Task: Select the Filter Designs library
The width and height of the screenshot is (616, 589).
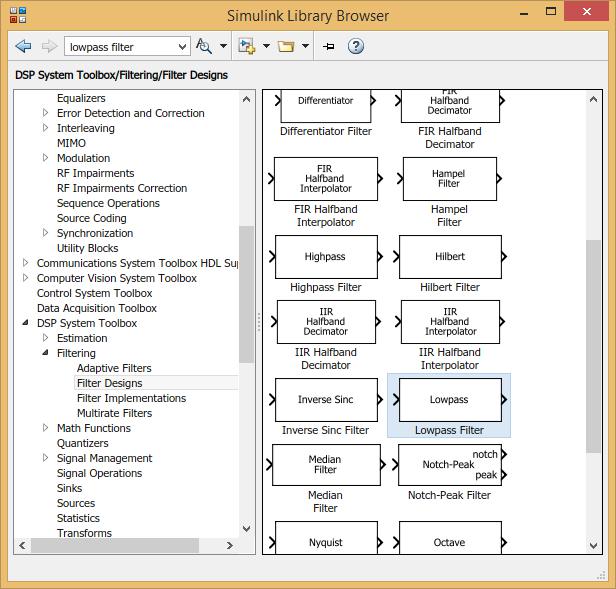Action: 110,383
